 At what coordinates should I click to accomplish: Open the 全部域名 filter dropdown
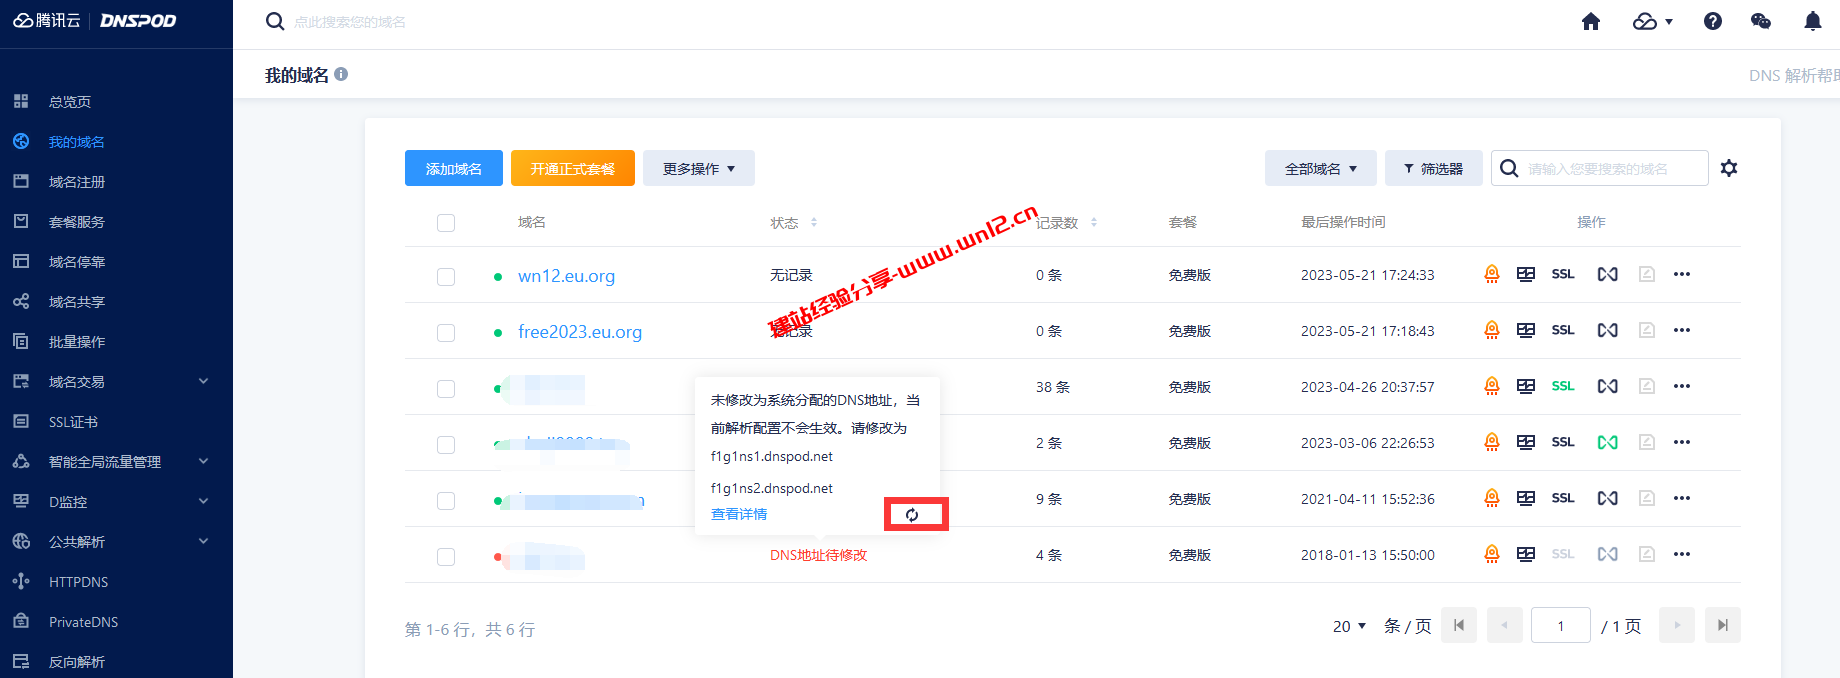(x=1321, y=168)
